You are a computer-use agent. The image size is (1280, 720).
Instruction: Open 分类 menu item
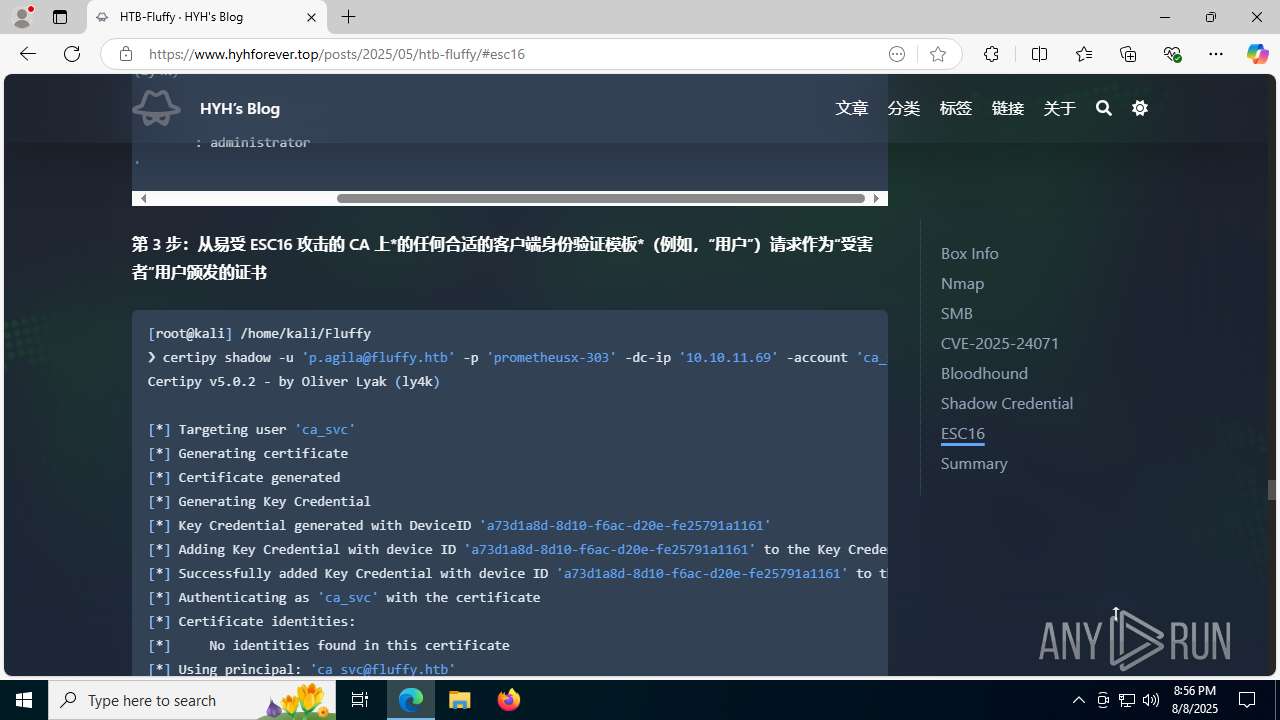click(904, 108)
